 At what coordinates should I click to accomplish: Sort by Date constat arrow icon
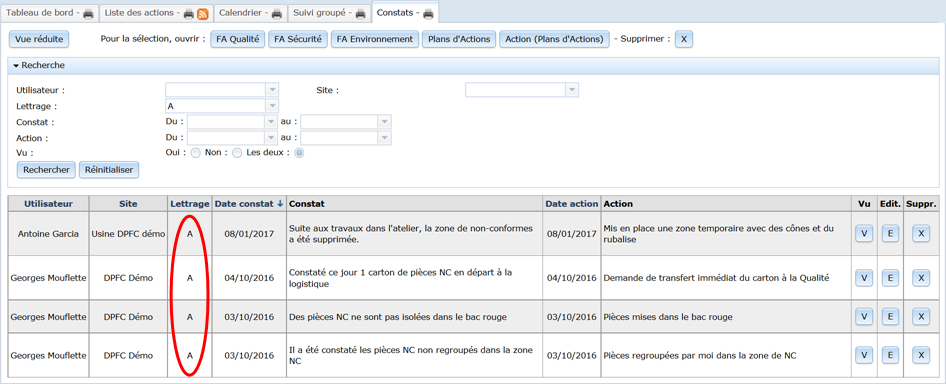pyautogui.click(x=280, y=204)
